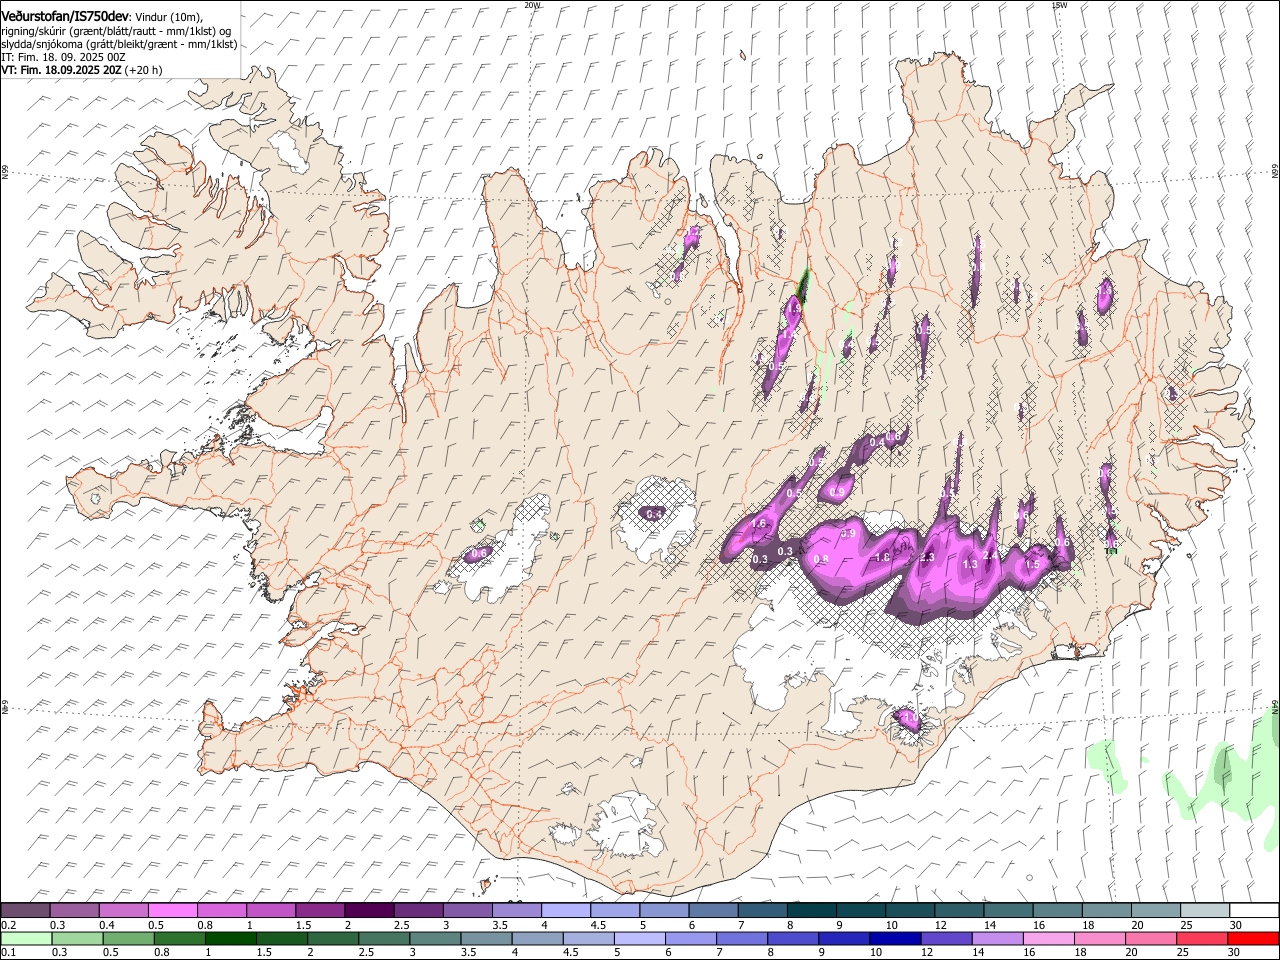Click the pale green 0.1 rain-scale swatch
The width and height of the screenshot is (1280, 960).
(26, 938)
